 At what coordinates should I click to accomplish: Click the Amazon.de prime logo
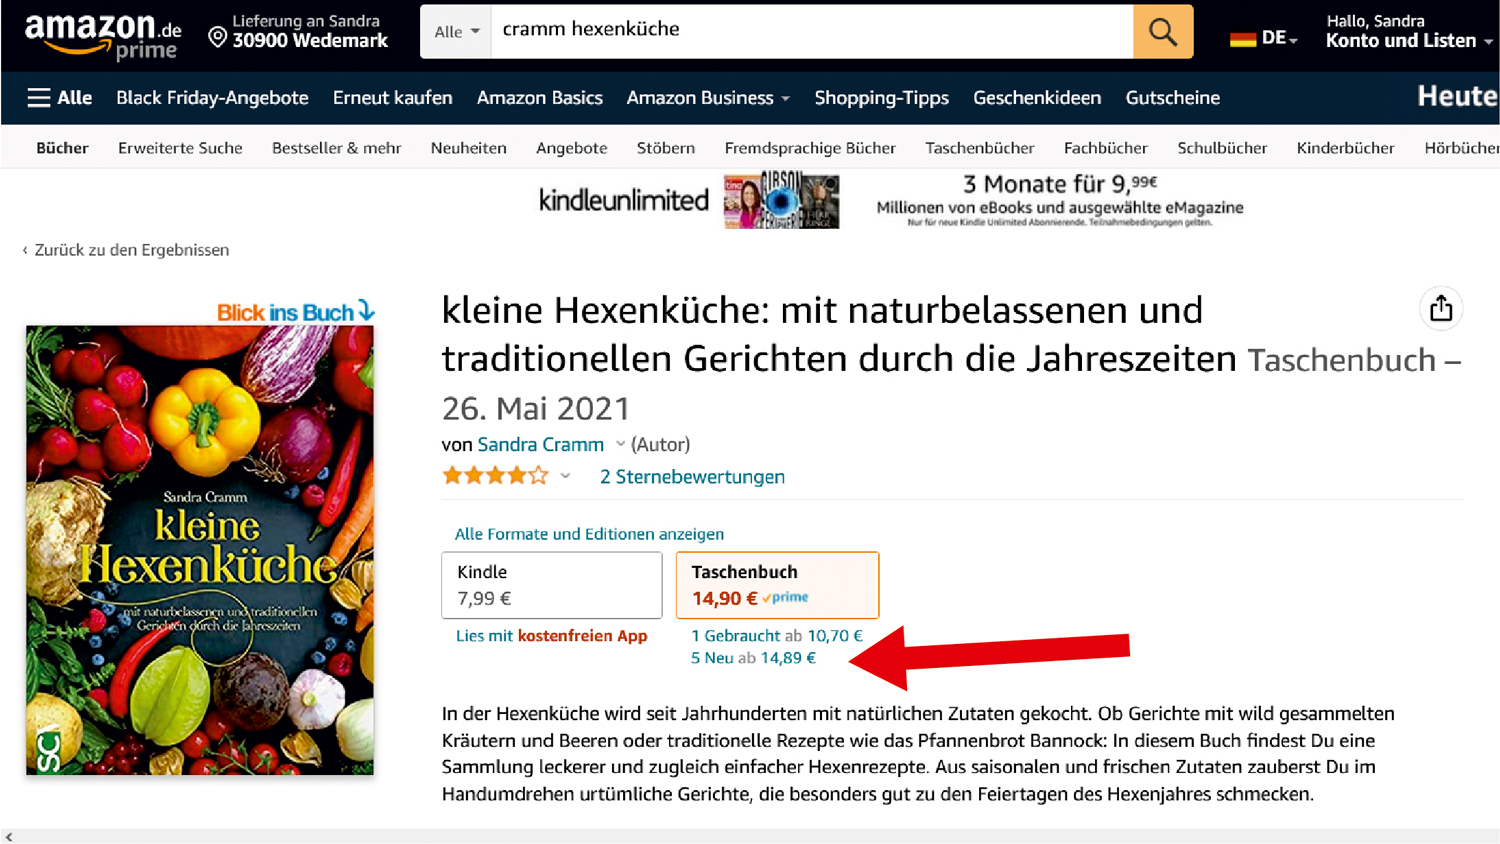click(102, 36)
